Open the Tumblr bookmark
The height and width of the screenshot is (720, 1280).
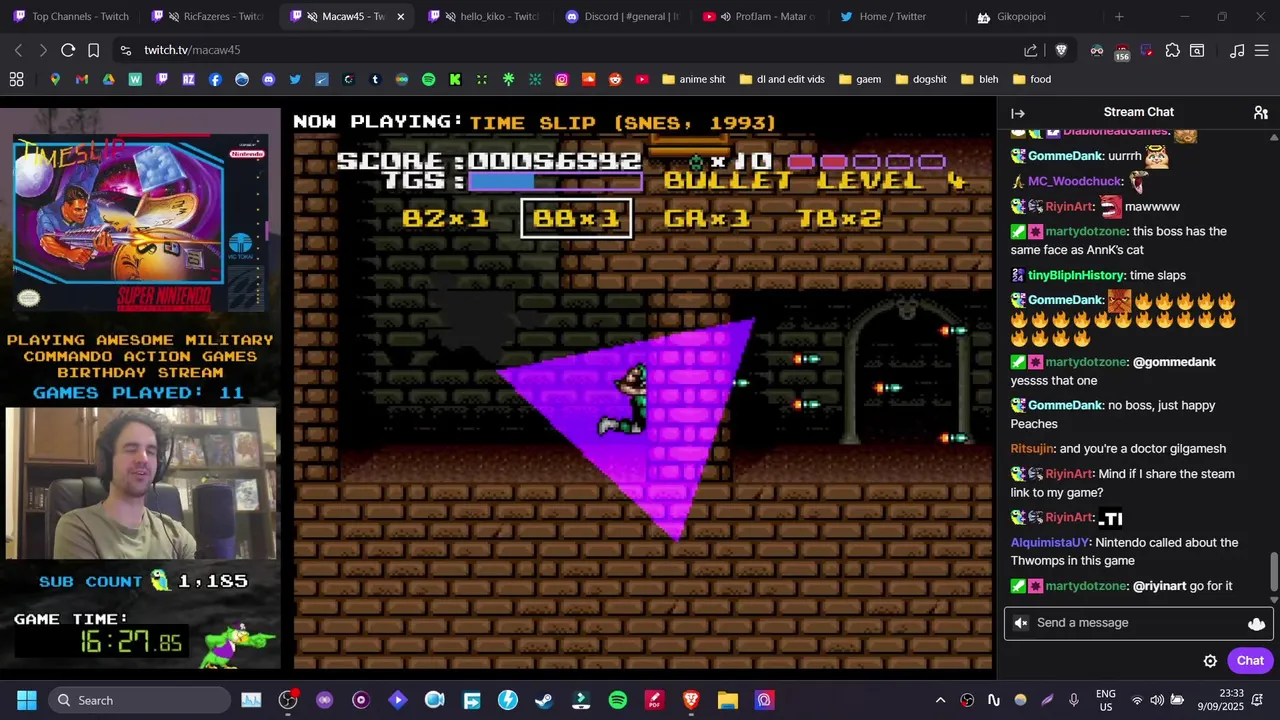[375, 79]
